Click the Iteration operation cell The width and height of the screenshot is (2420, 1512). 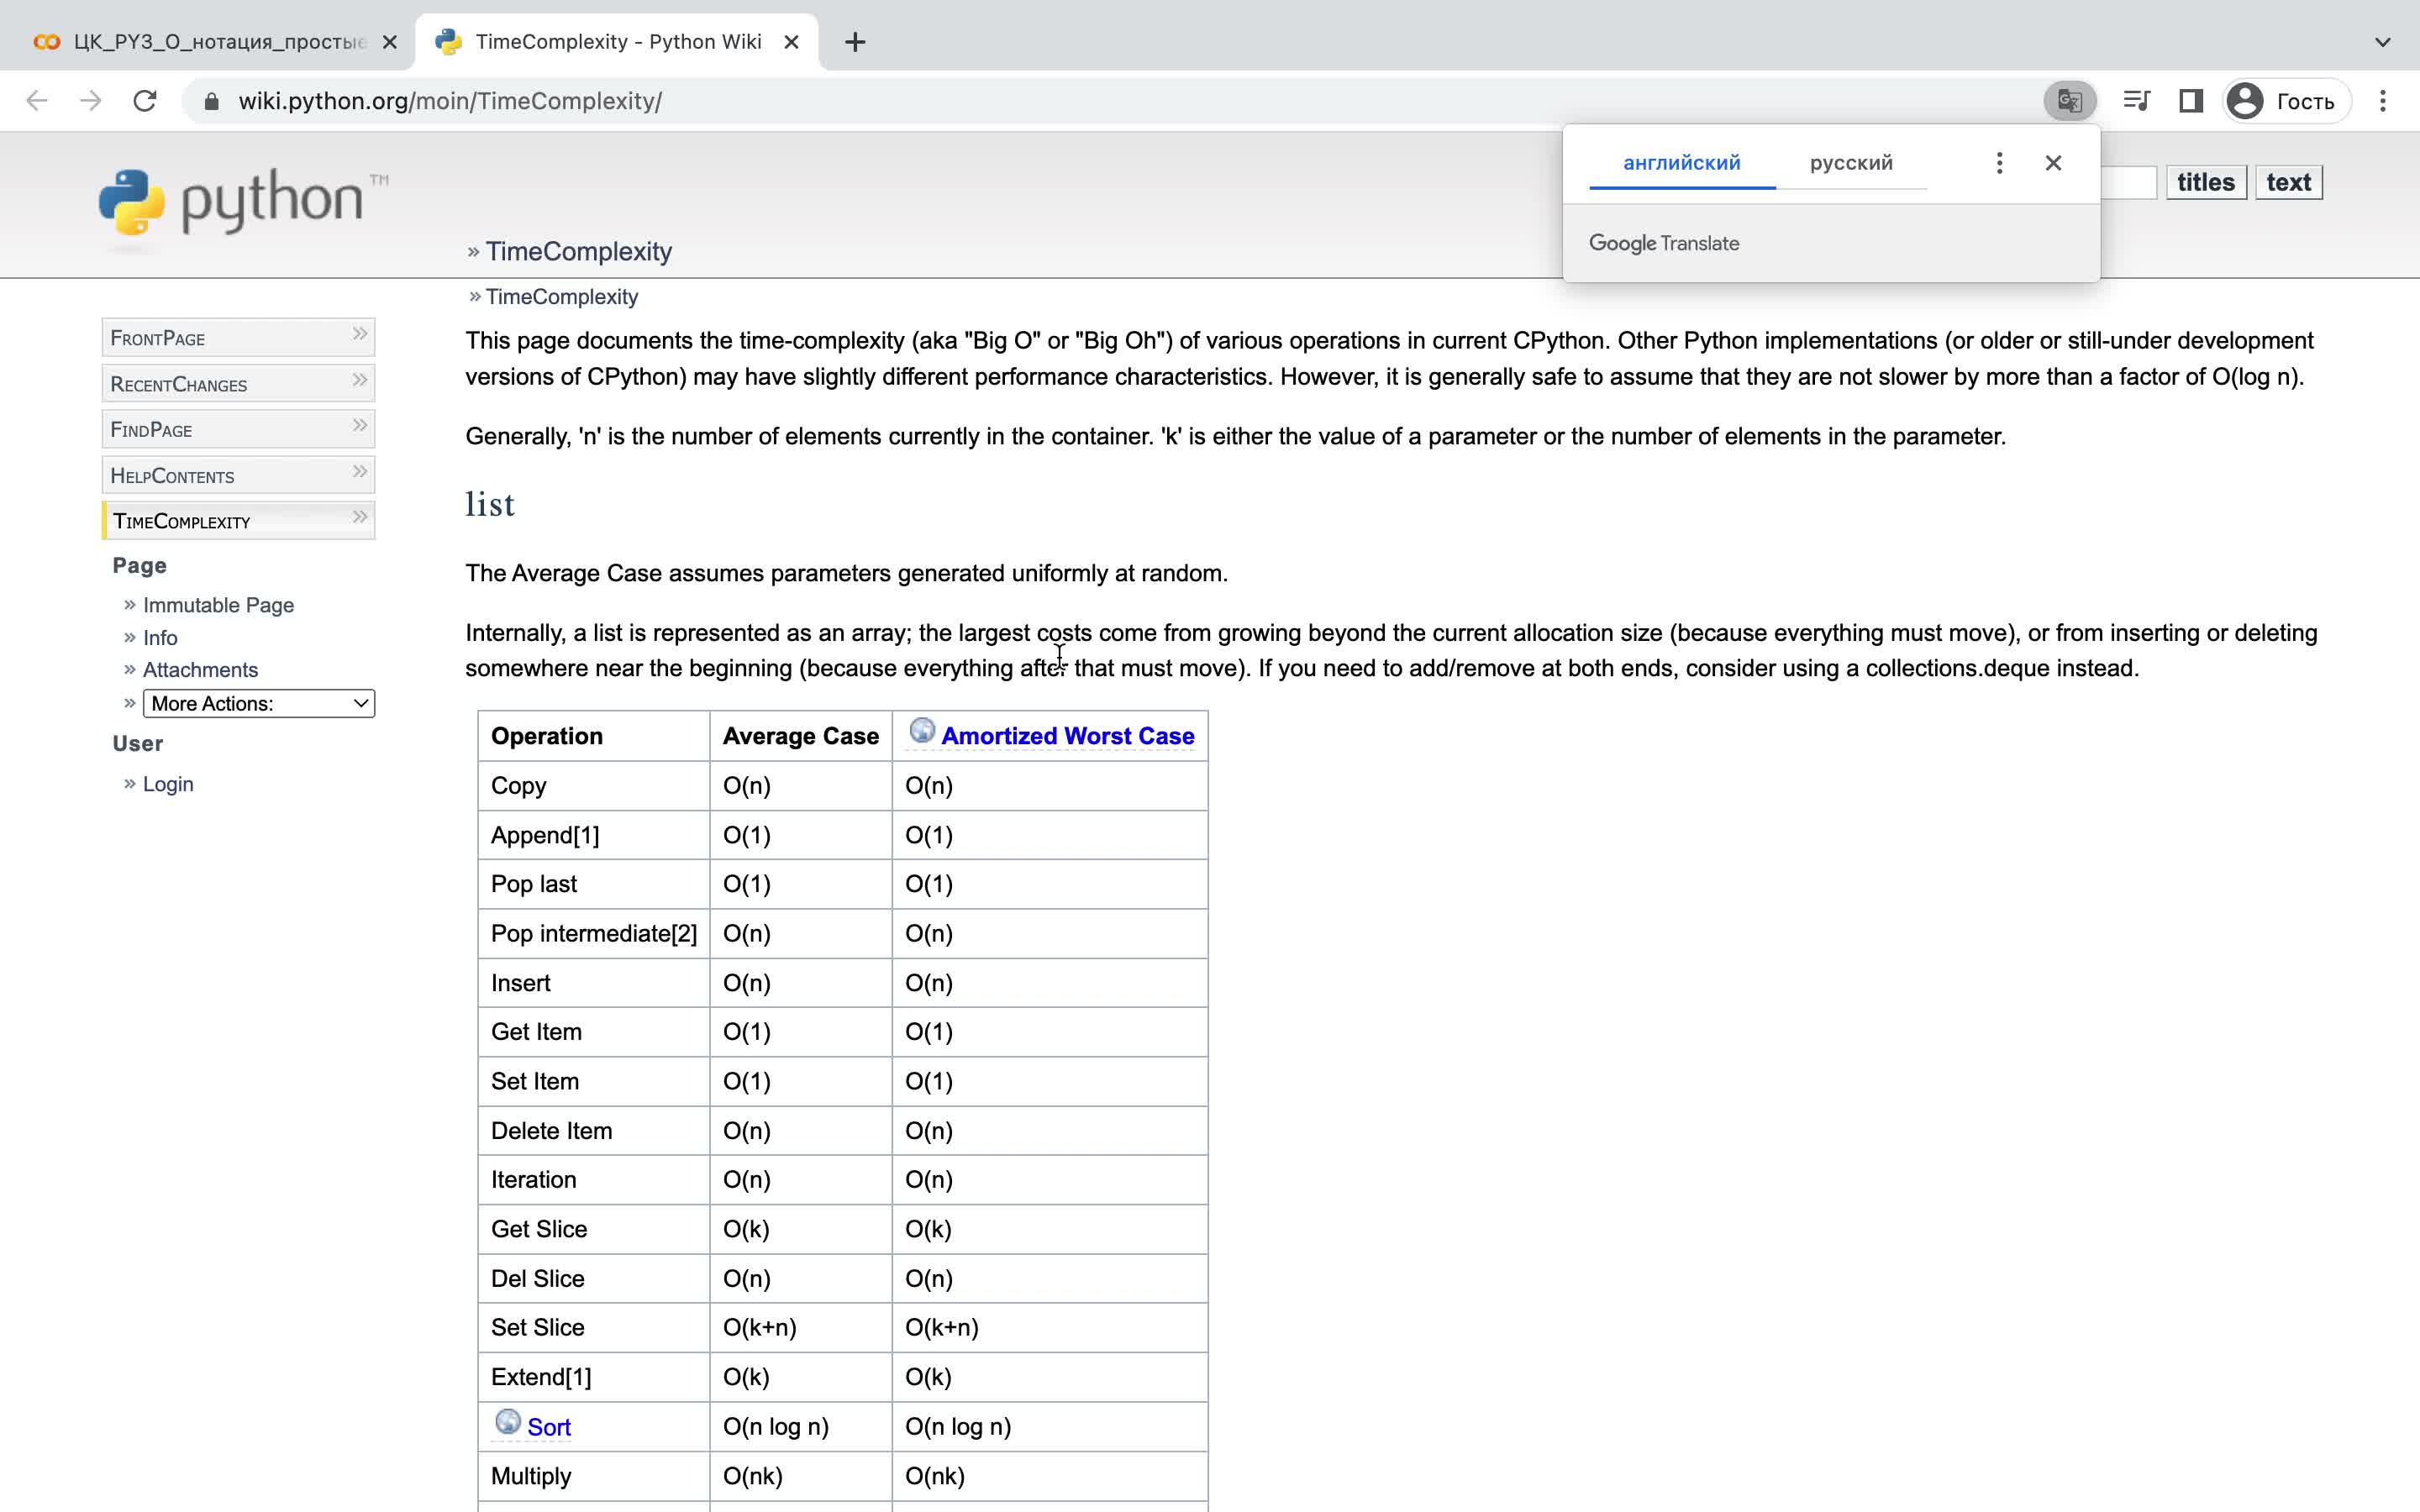(594, 1180)
